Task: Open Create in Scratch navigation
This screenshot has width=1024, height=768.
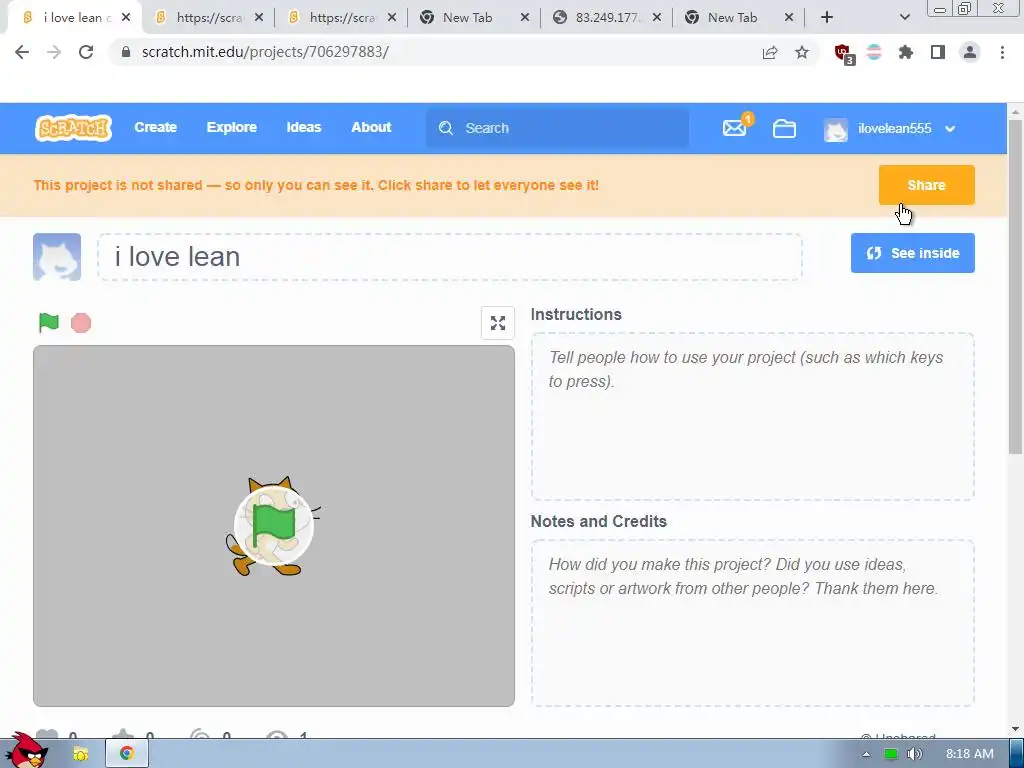Action: [155, 128]
